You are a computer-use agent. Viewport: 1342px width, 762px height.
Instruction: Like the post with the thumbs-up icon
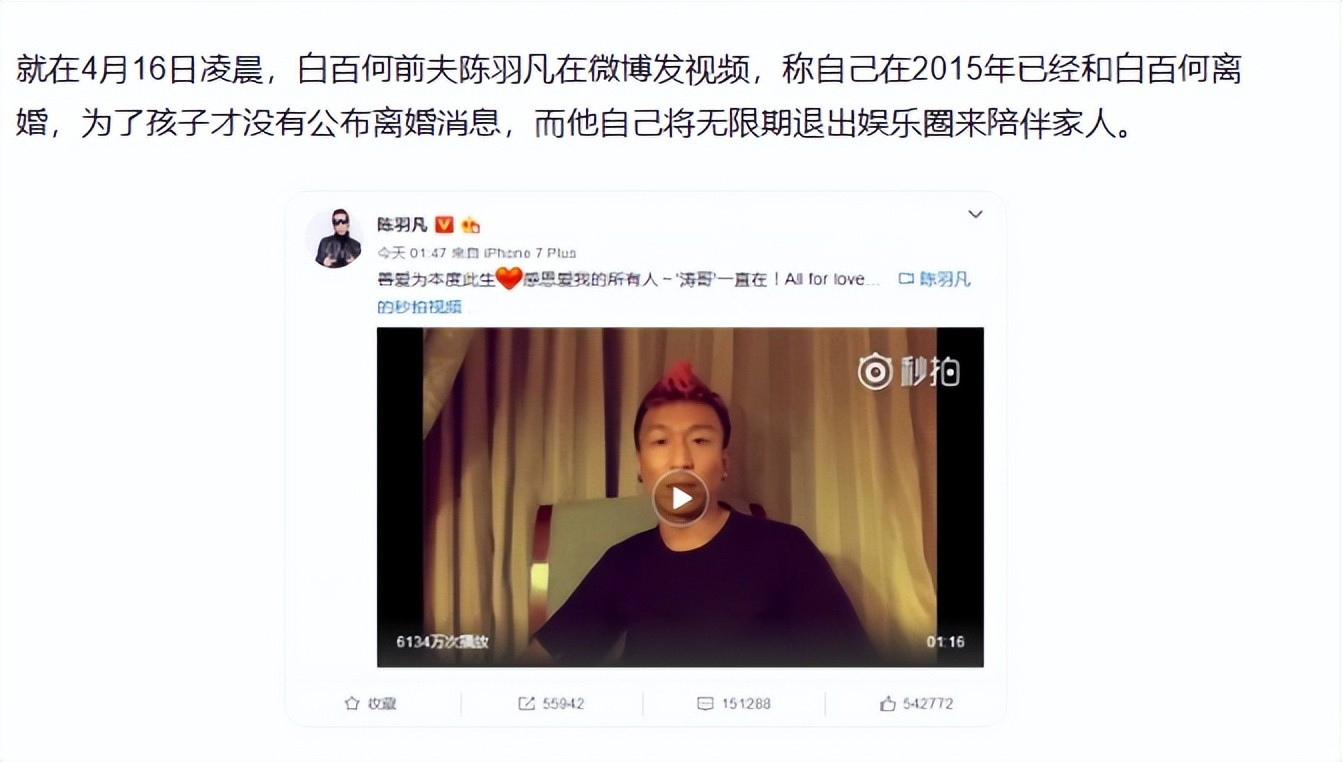point(888,704)
